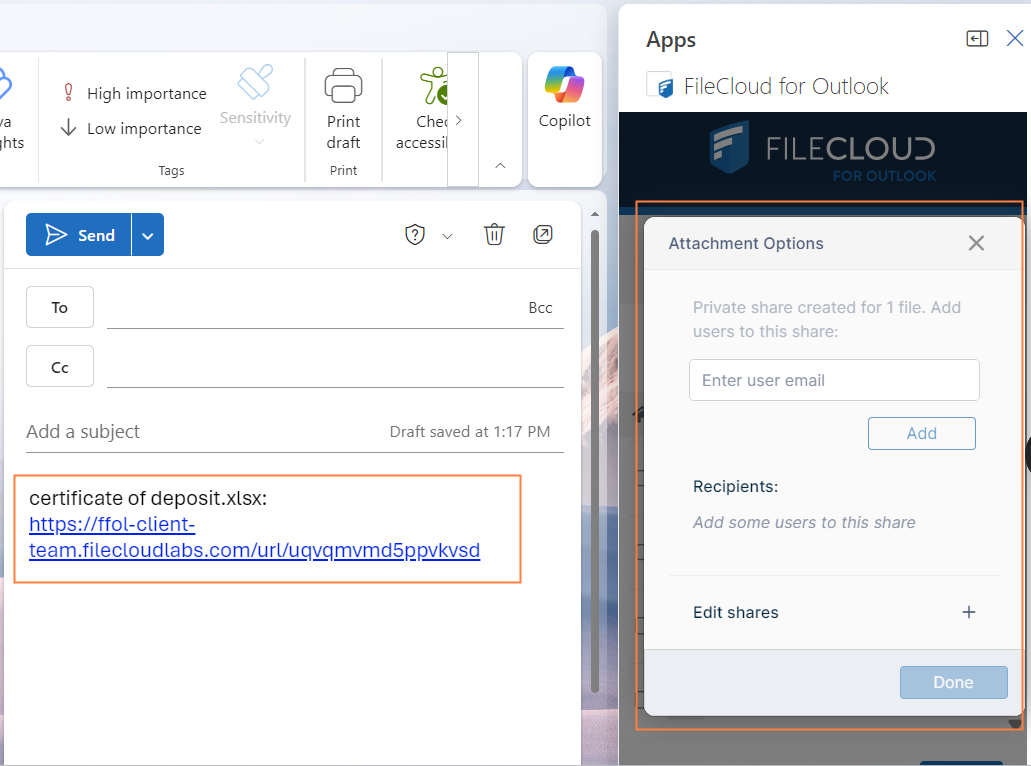Click the Add user button

(x=921, y=433)
